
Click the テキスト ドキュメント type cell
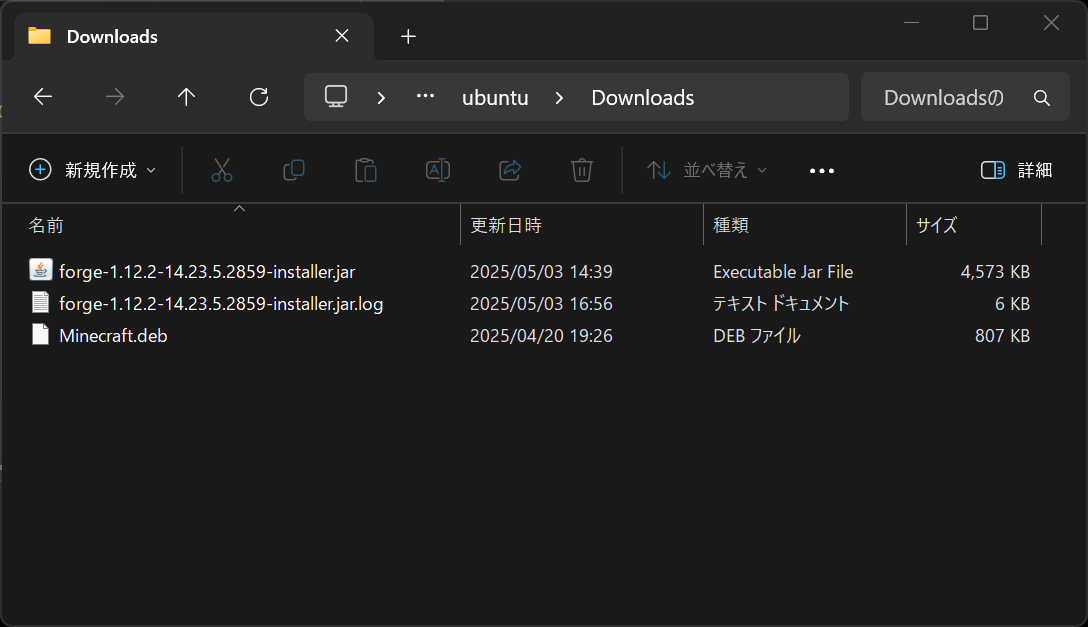pyautogui.click(x=781, y=304)
